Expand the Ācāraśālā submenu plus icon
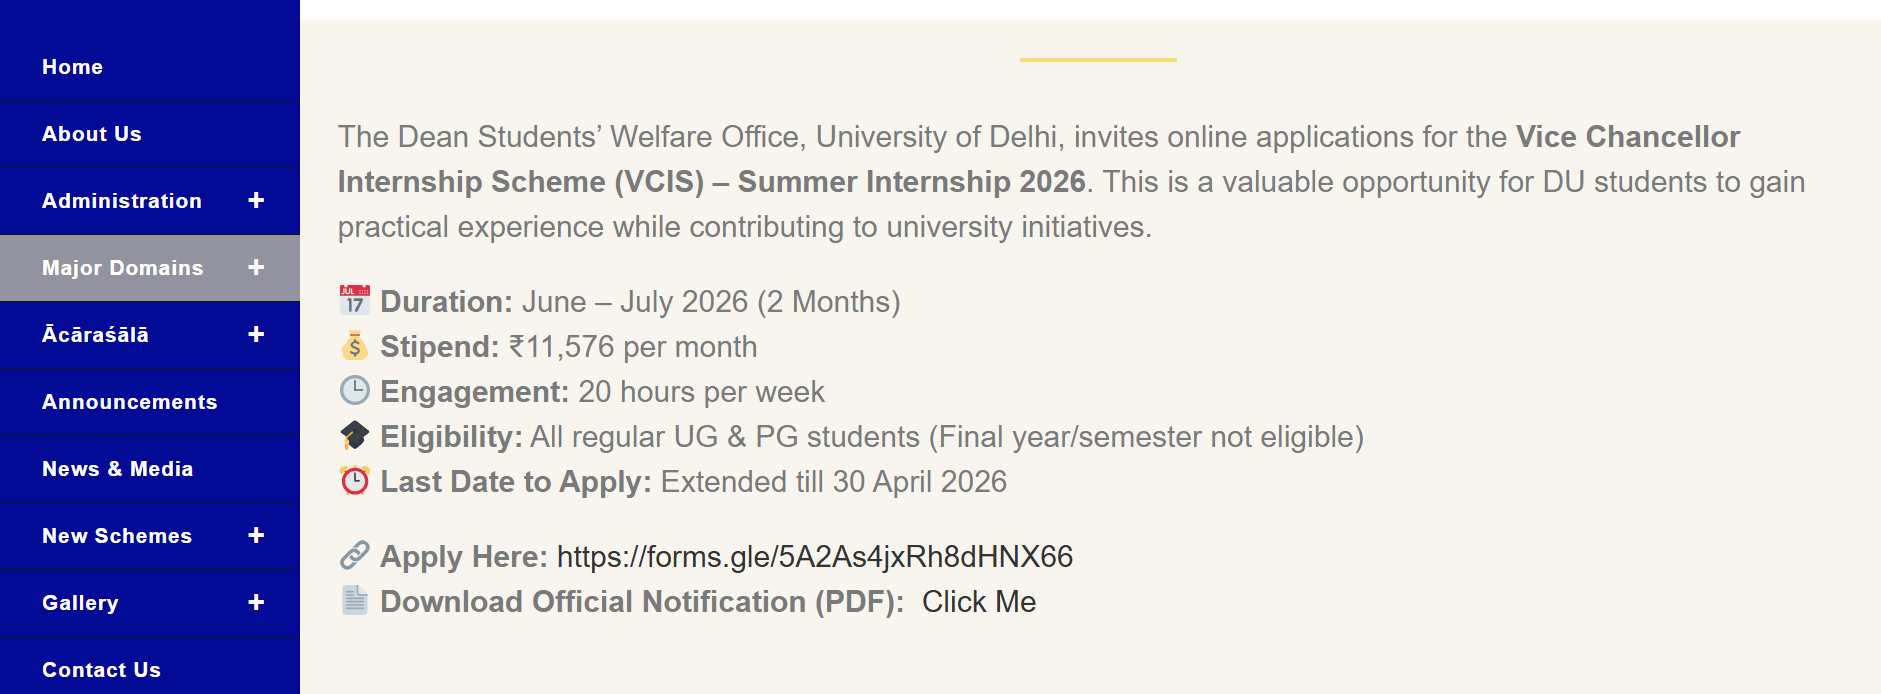Viewport: 1881px width, 694px height. (256, 334)
